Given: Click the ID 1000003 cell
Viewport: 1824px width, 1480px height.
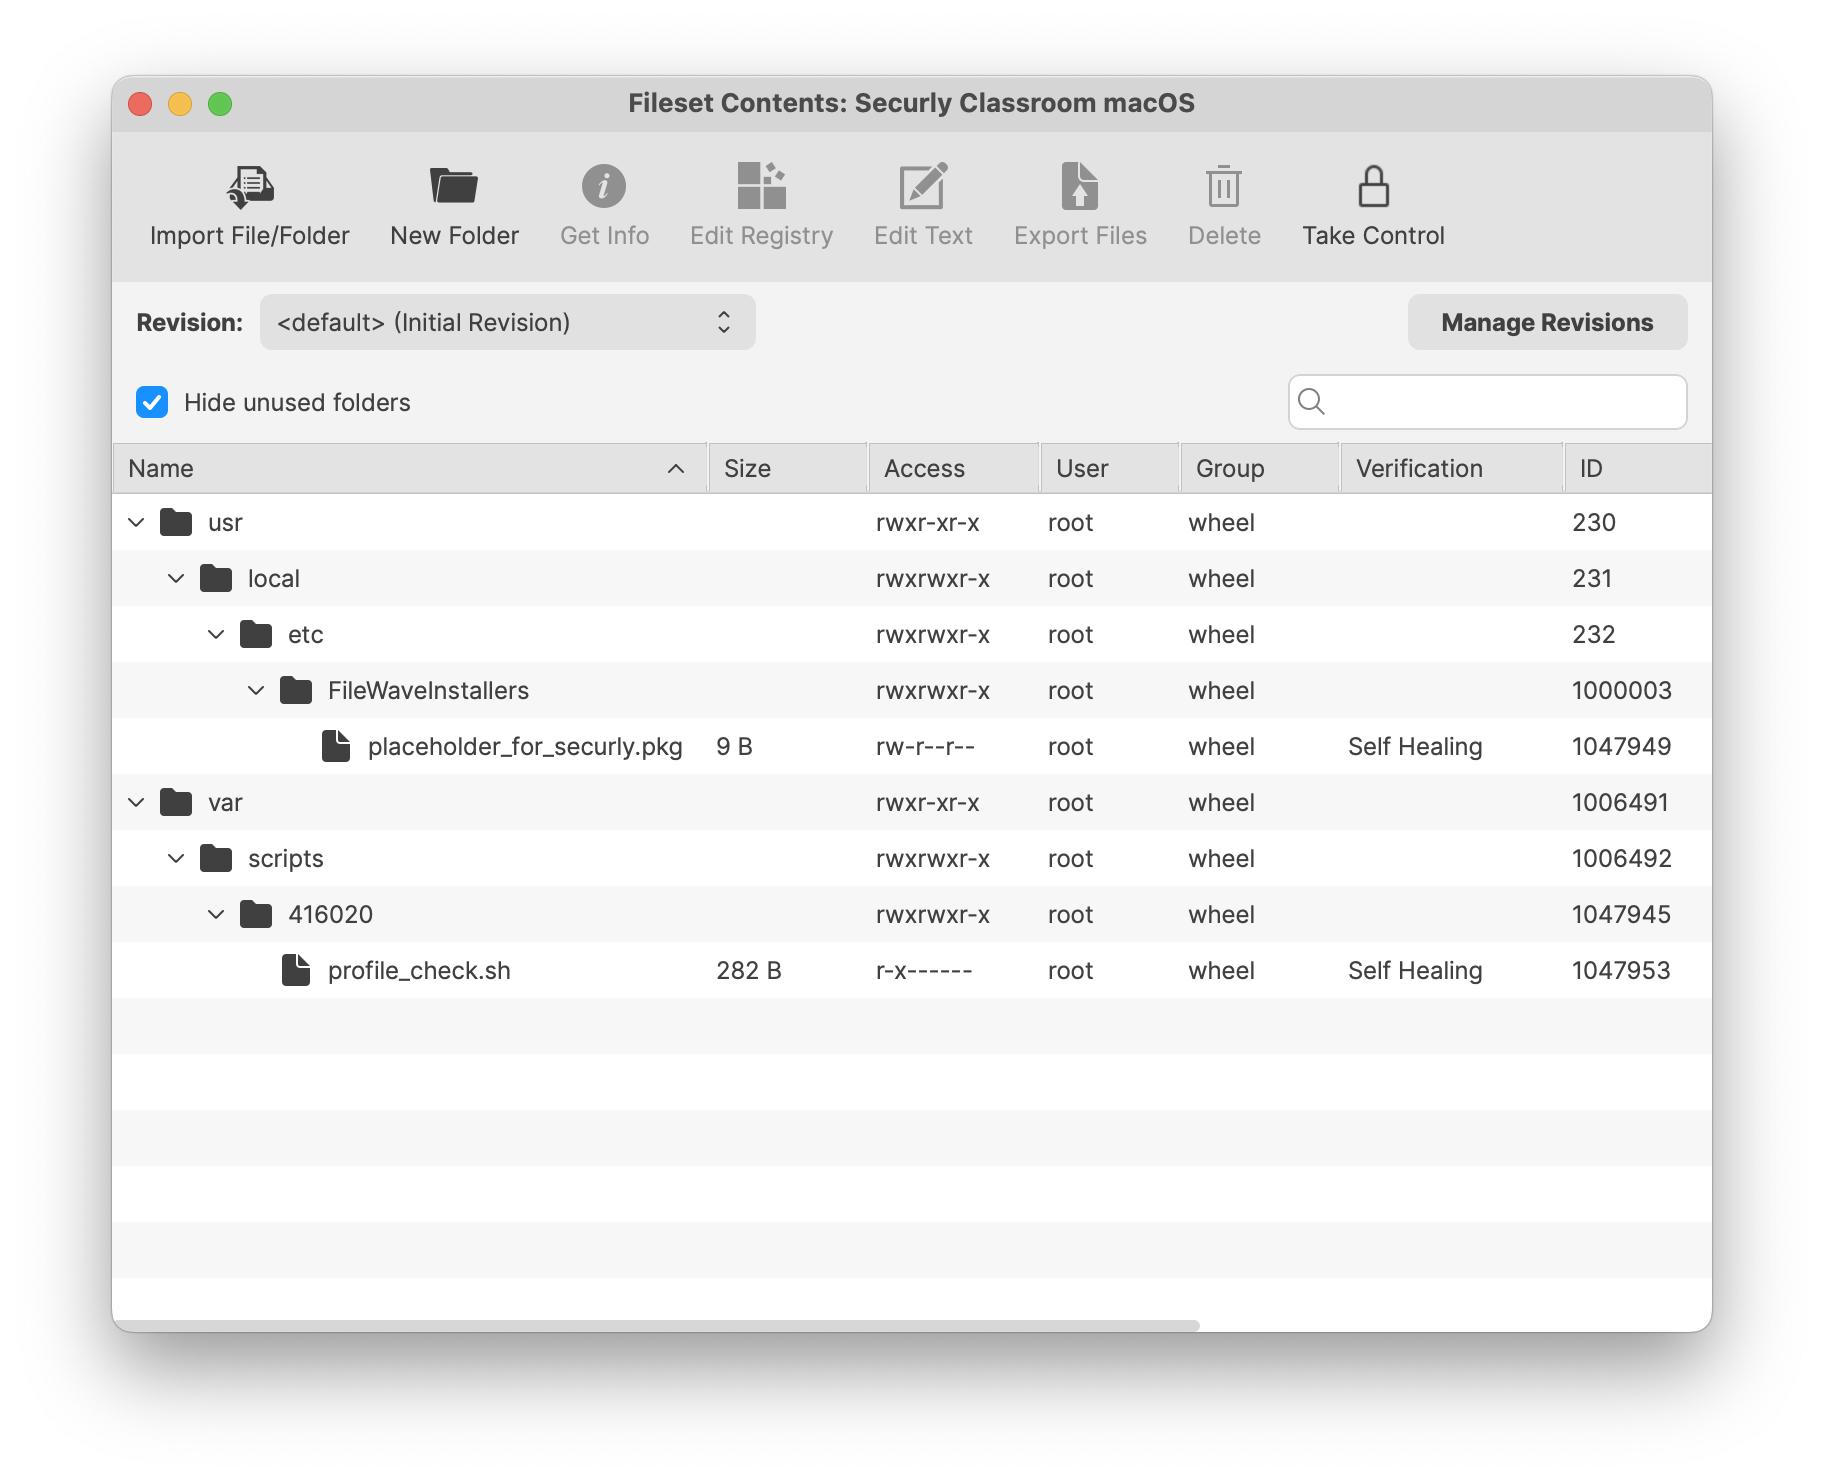Looking at the screenshot, I should point(1621,690).
